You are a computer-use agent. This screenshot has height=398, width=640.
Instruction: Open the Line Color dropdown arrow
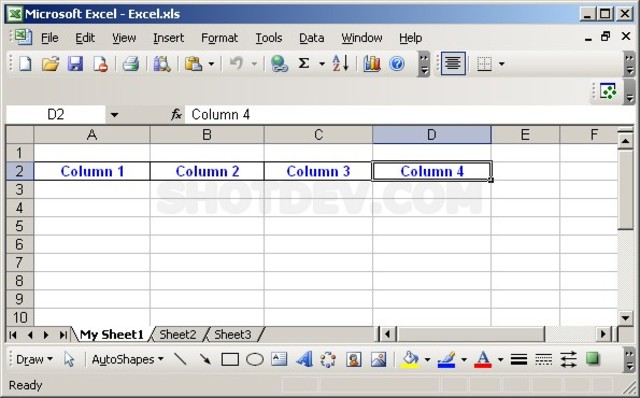coord(464,360)
